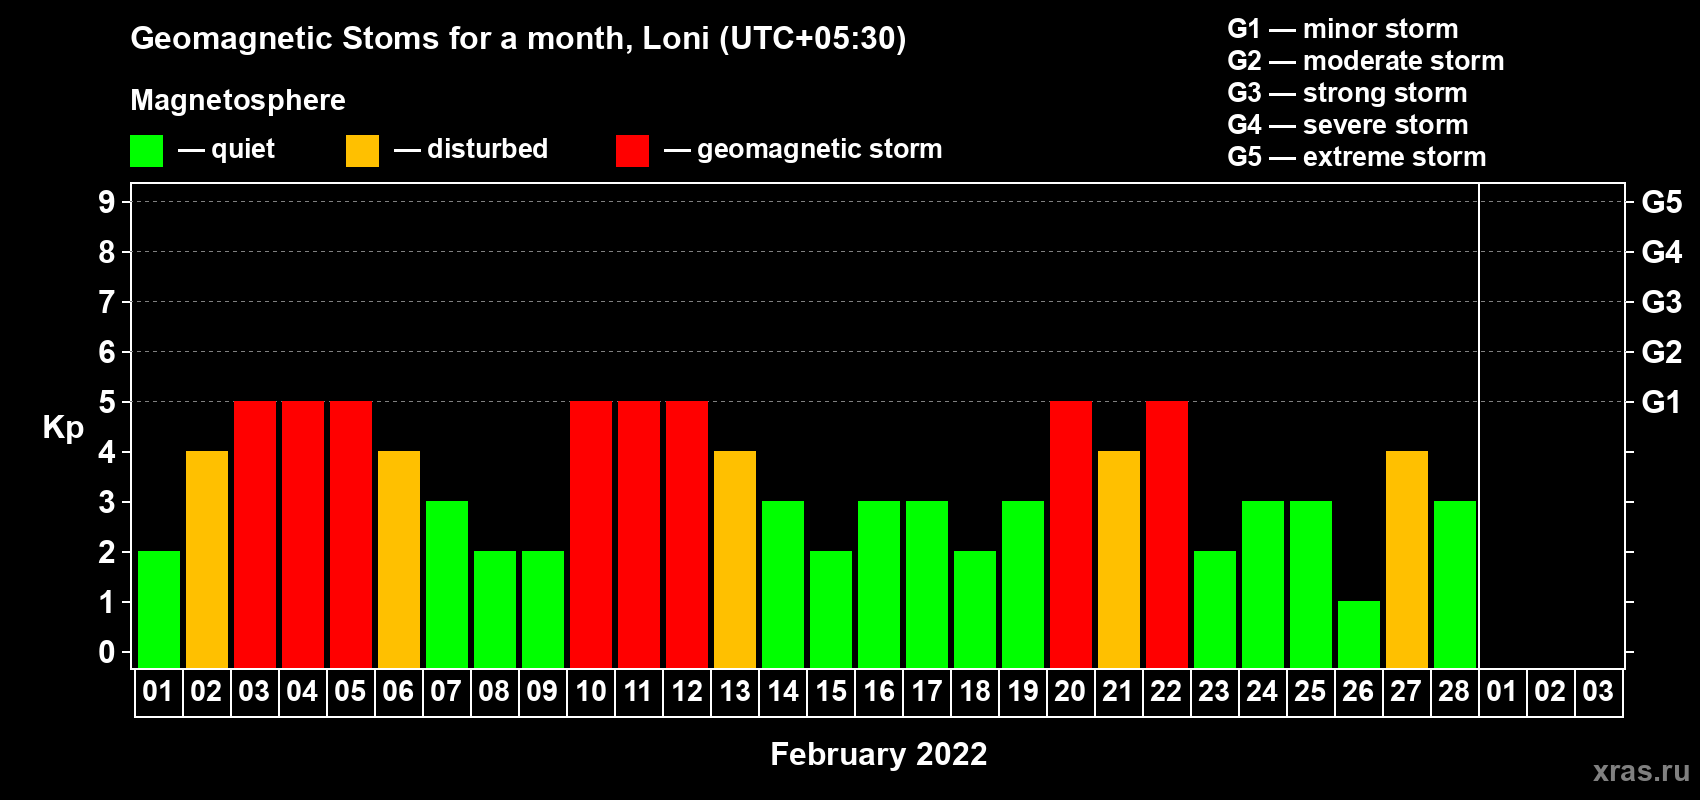Pick the red geomagnetic storm legend swatch
The width and height of the screenshot is (1700, 800).
(632, 151)
